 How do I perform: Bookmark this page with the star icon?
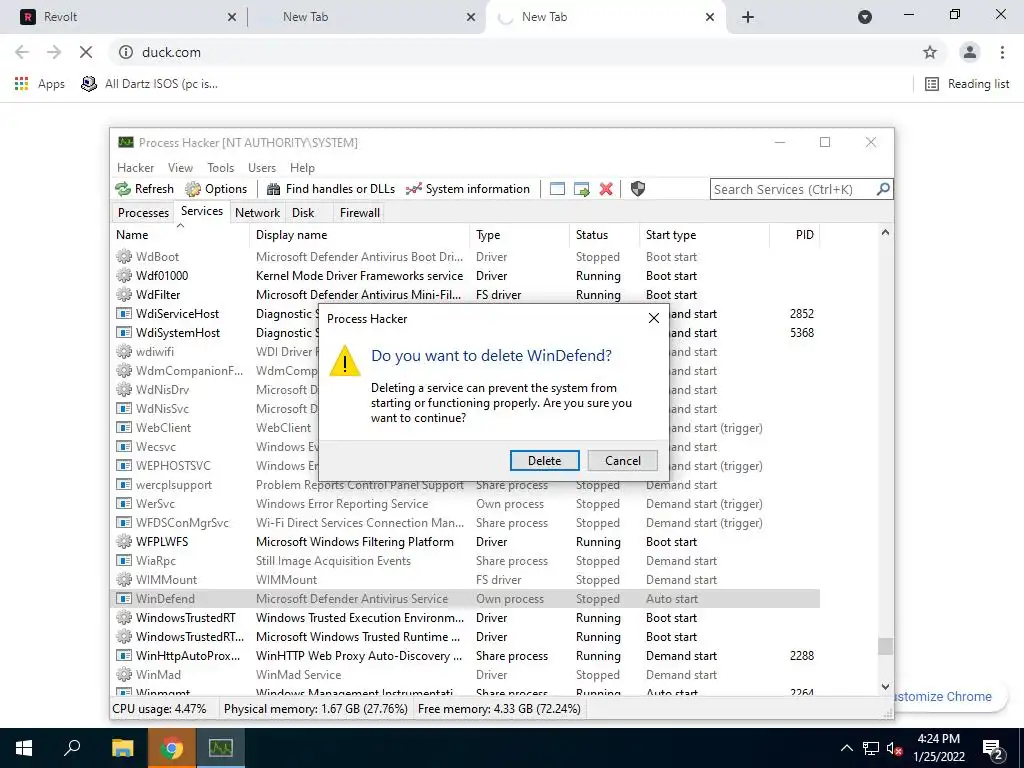(x=930, y=52)
